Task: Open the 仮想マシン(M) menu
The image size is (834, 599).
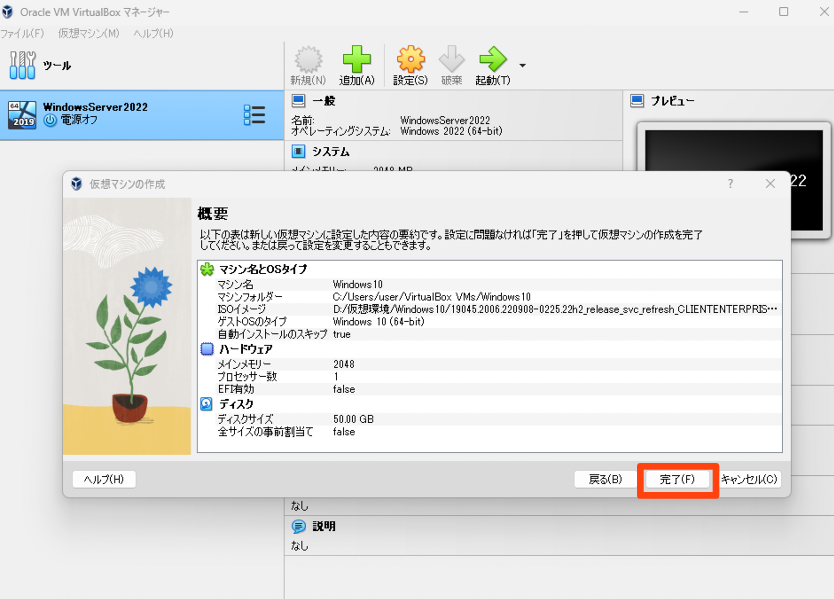Action: pyautogui.click(x=89, y=33)
